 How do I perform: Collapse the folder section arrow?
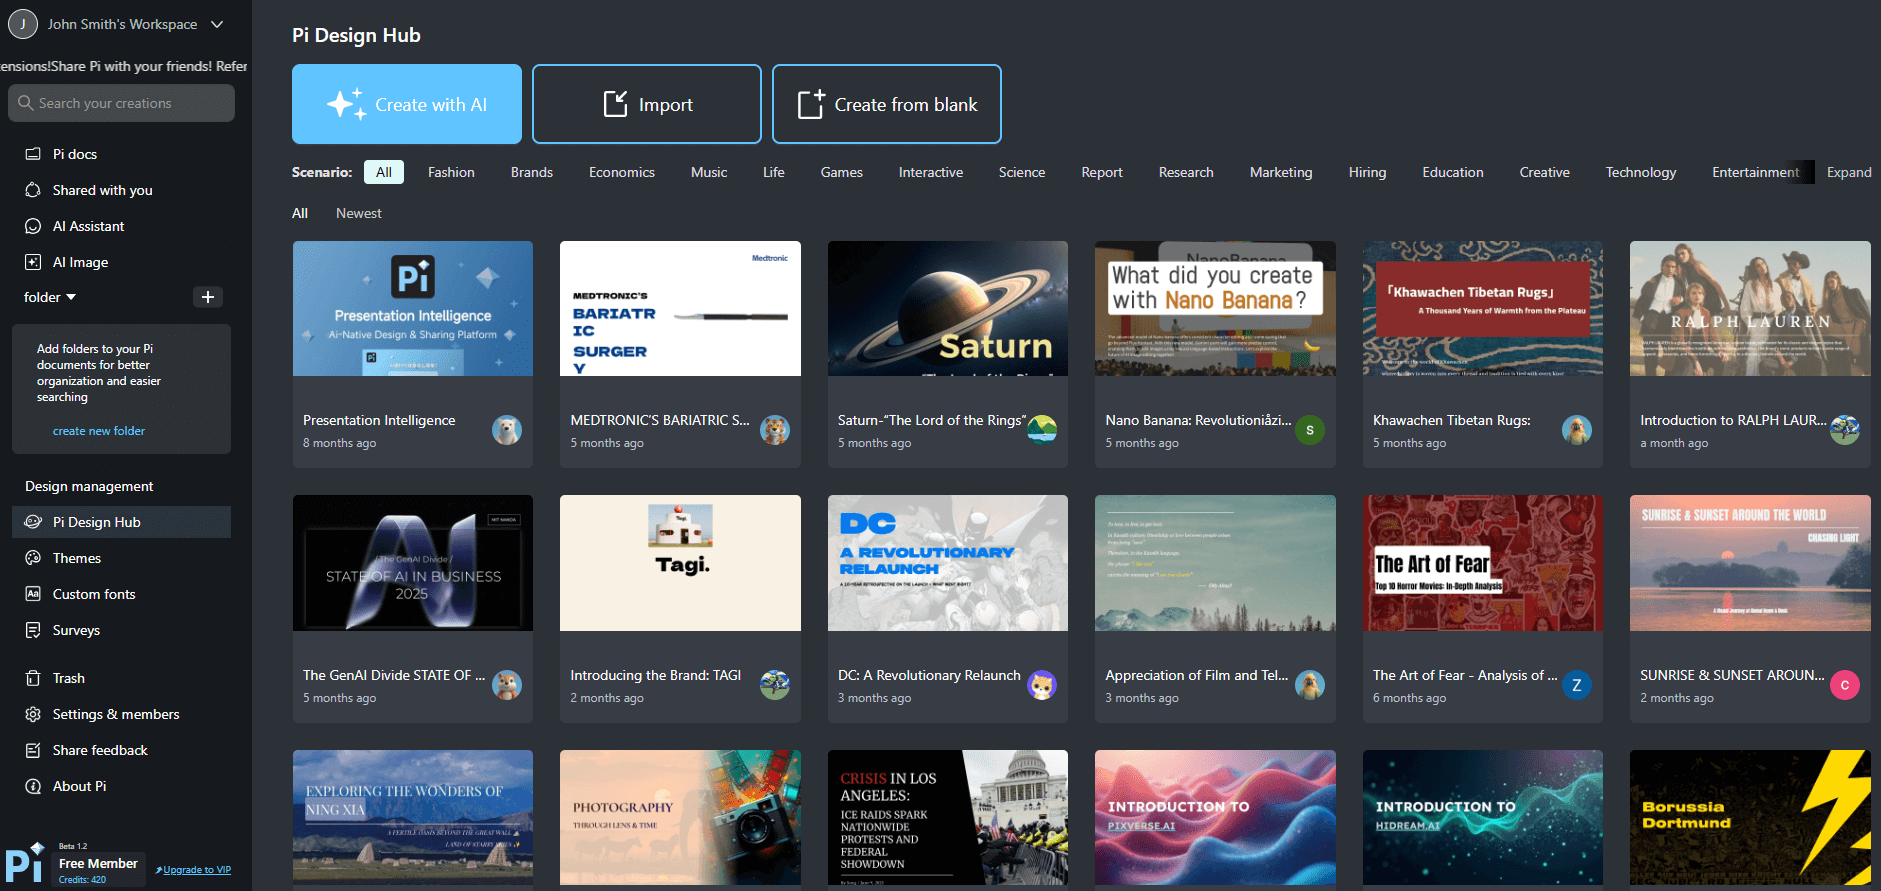click(71, 297)
